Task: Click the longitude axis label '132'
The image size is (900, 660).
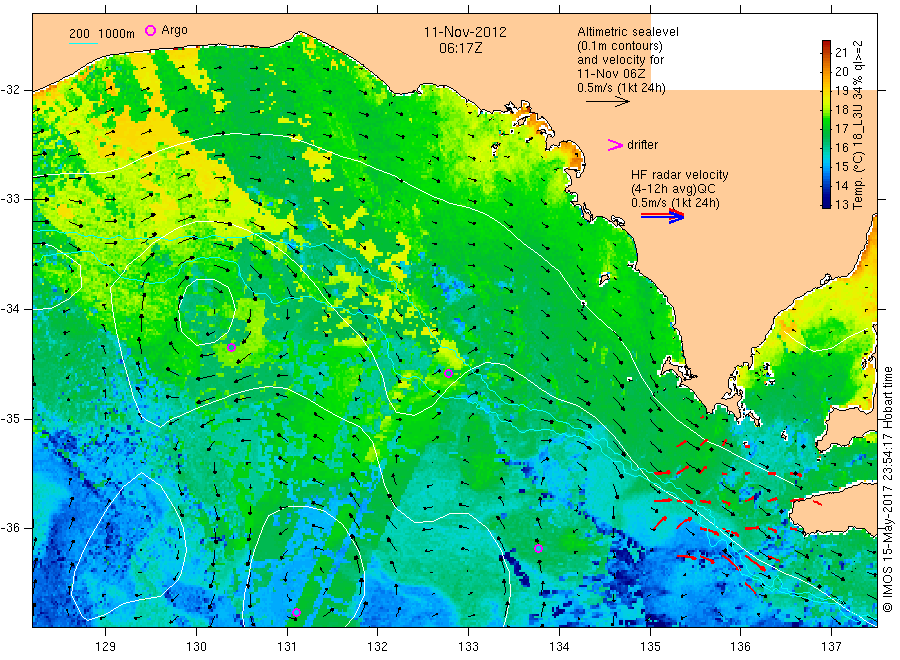Action: coord(378,646)
